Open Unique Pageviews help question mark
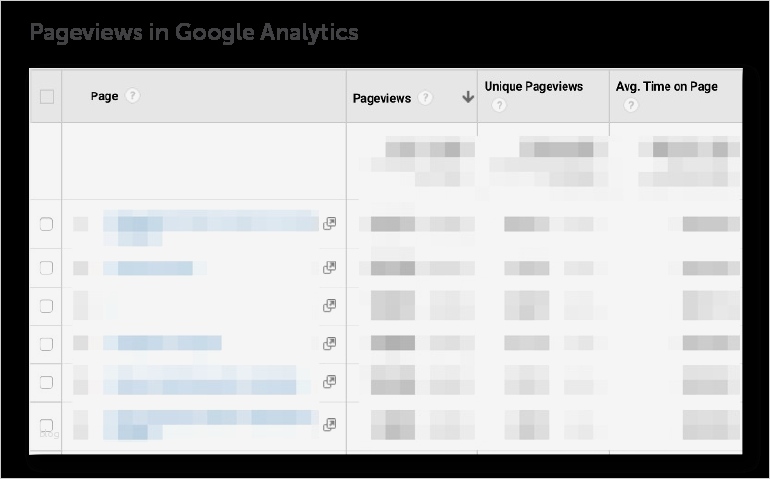The image size is (770, 479). [x=499, y=105]
